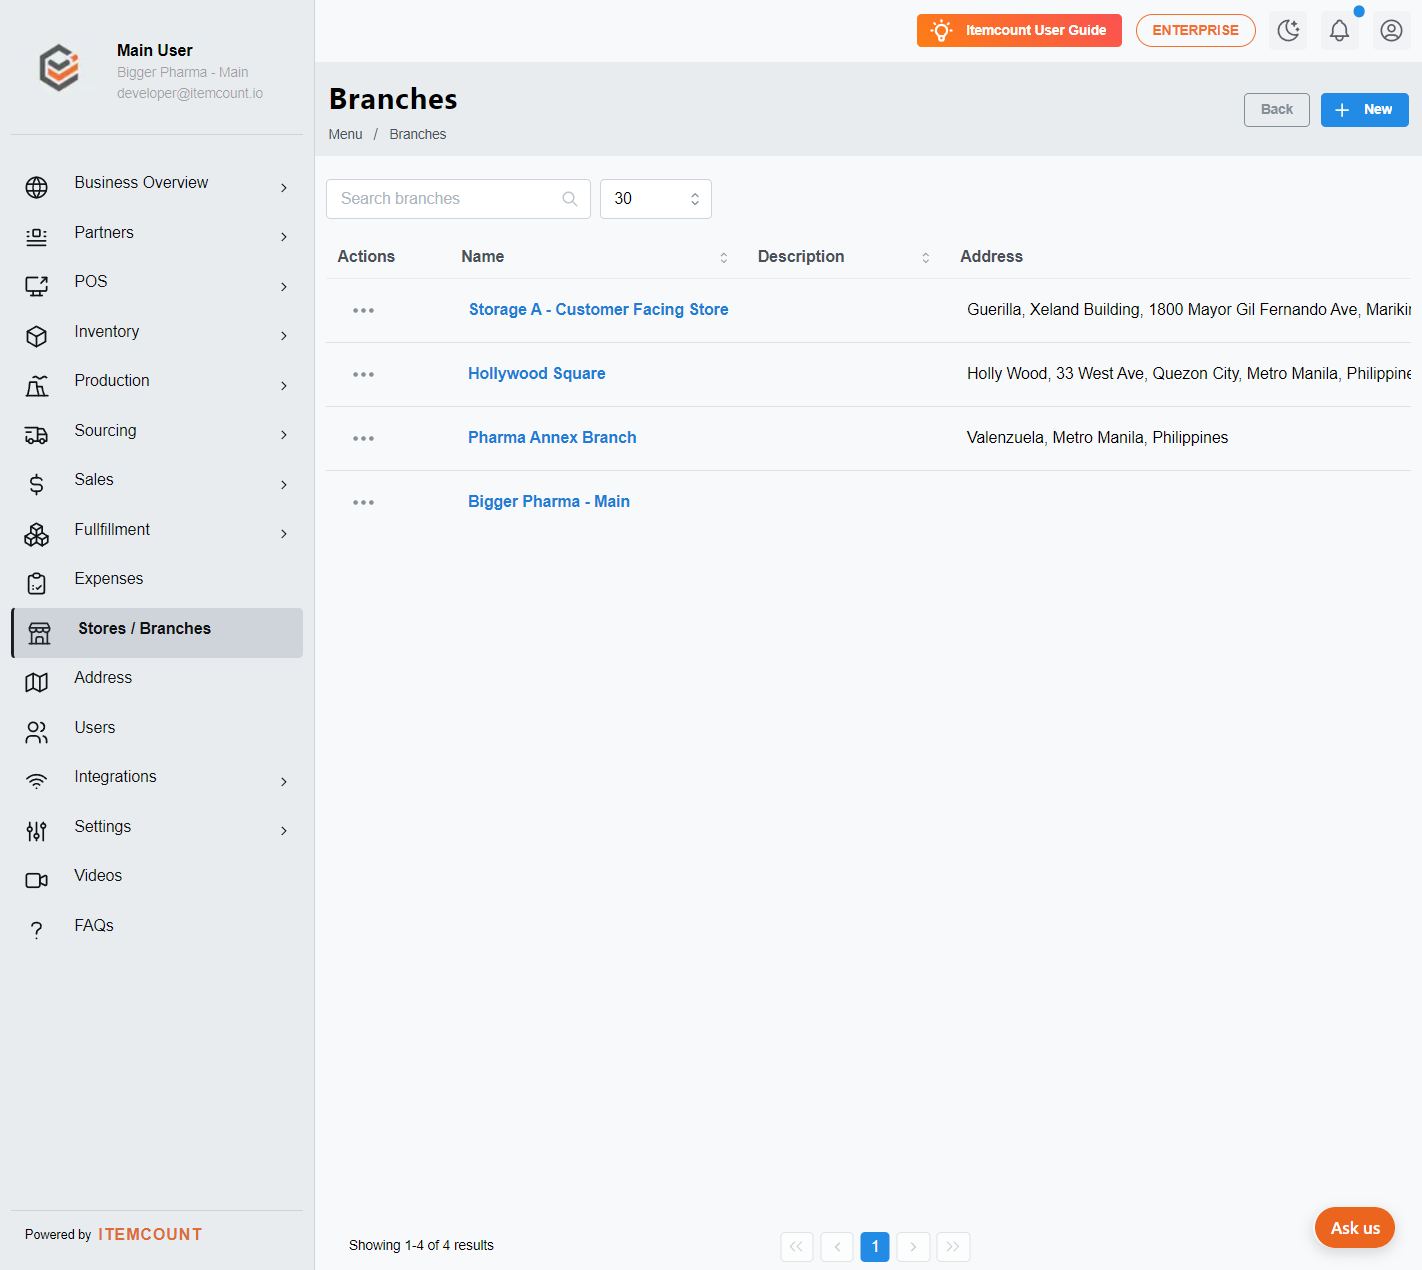Select page 1 in pagination
This screenshot has height=1270, width=1422.
point(875,1247)
